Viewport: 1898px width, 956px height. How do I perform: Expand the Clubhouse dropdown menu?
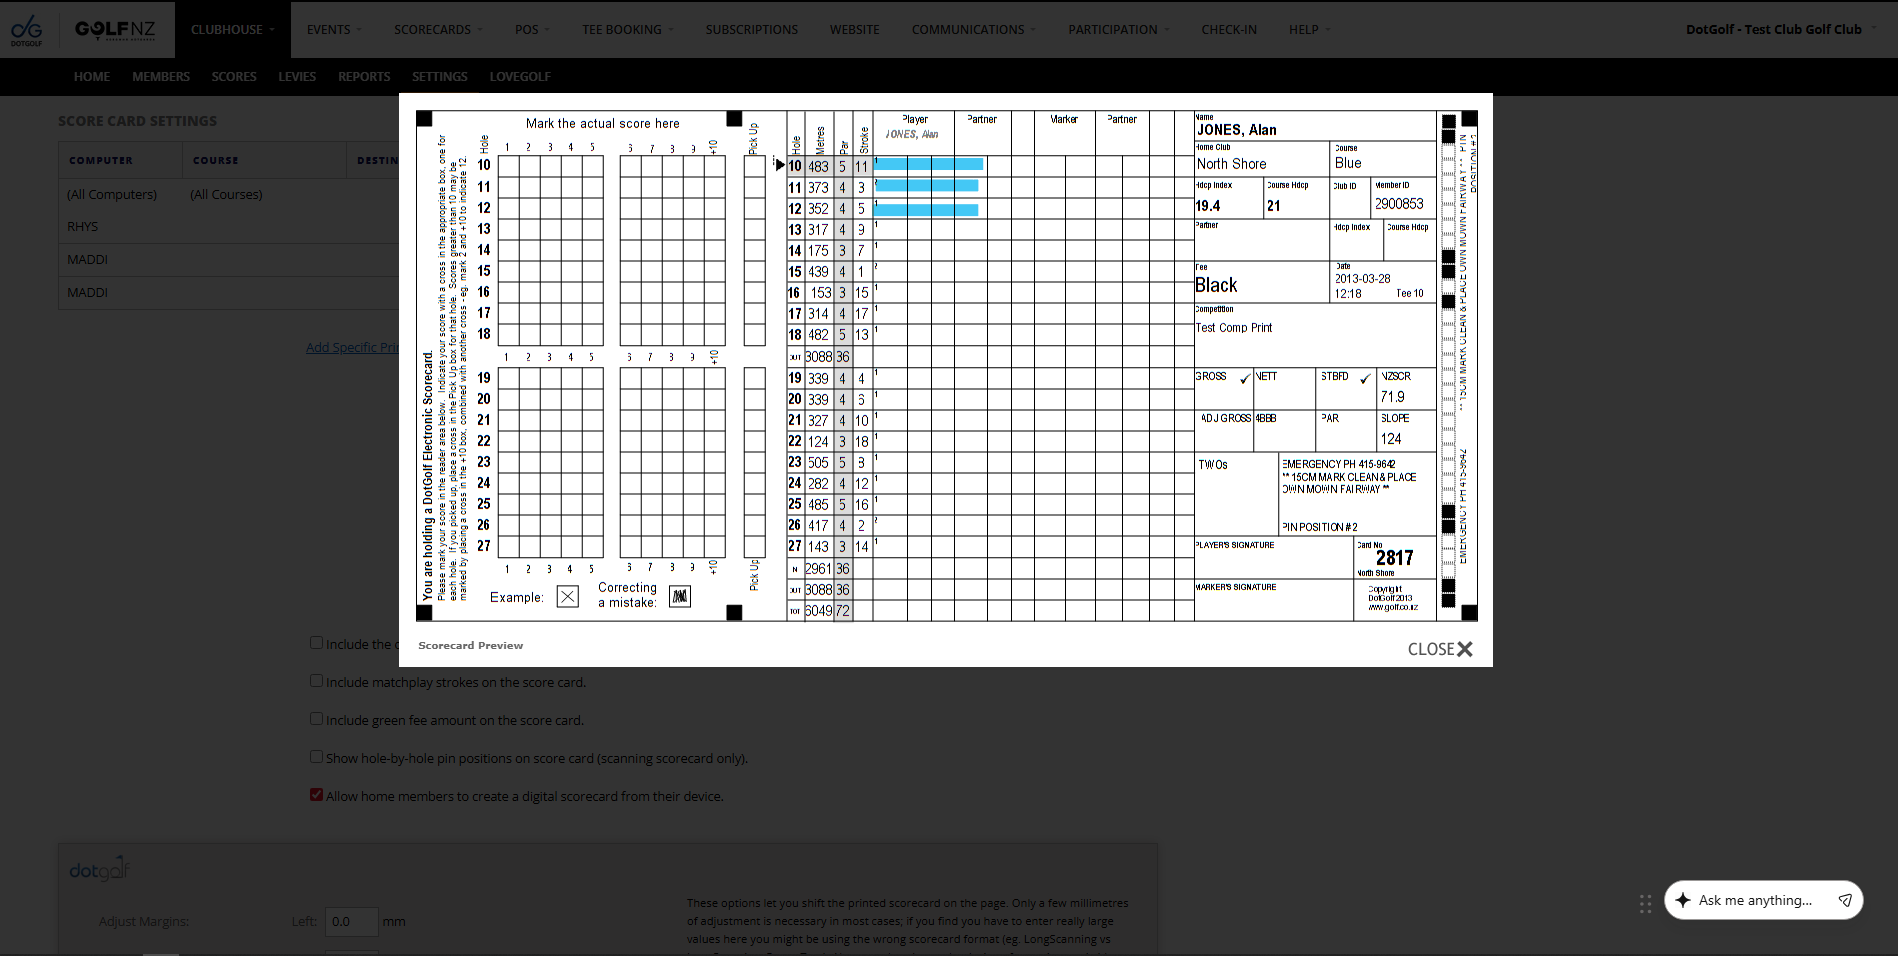coord(232,30)
